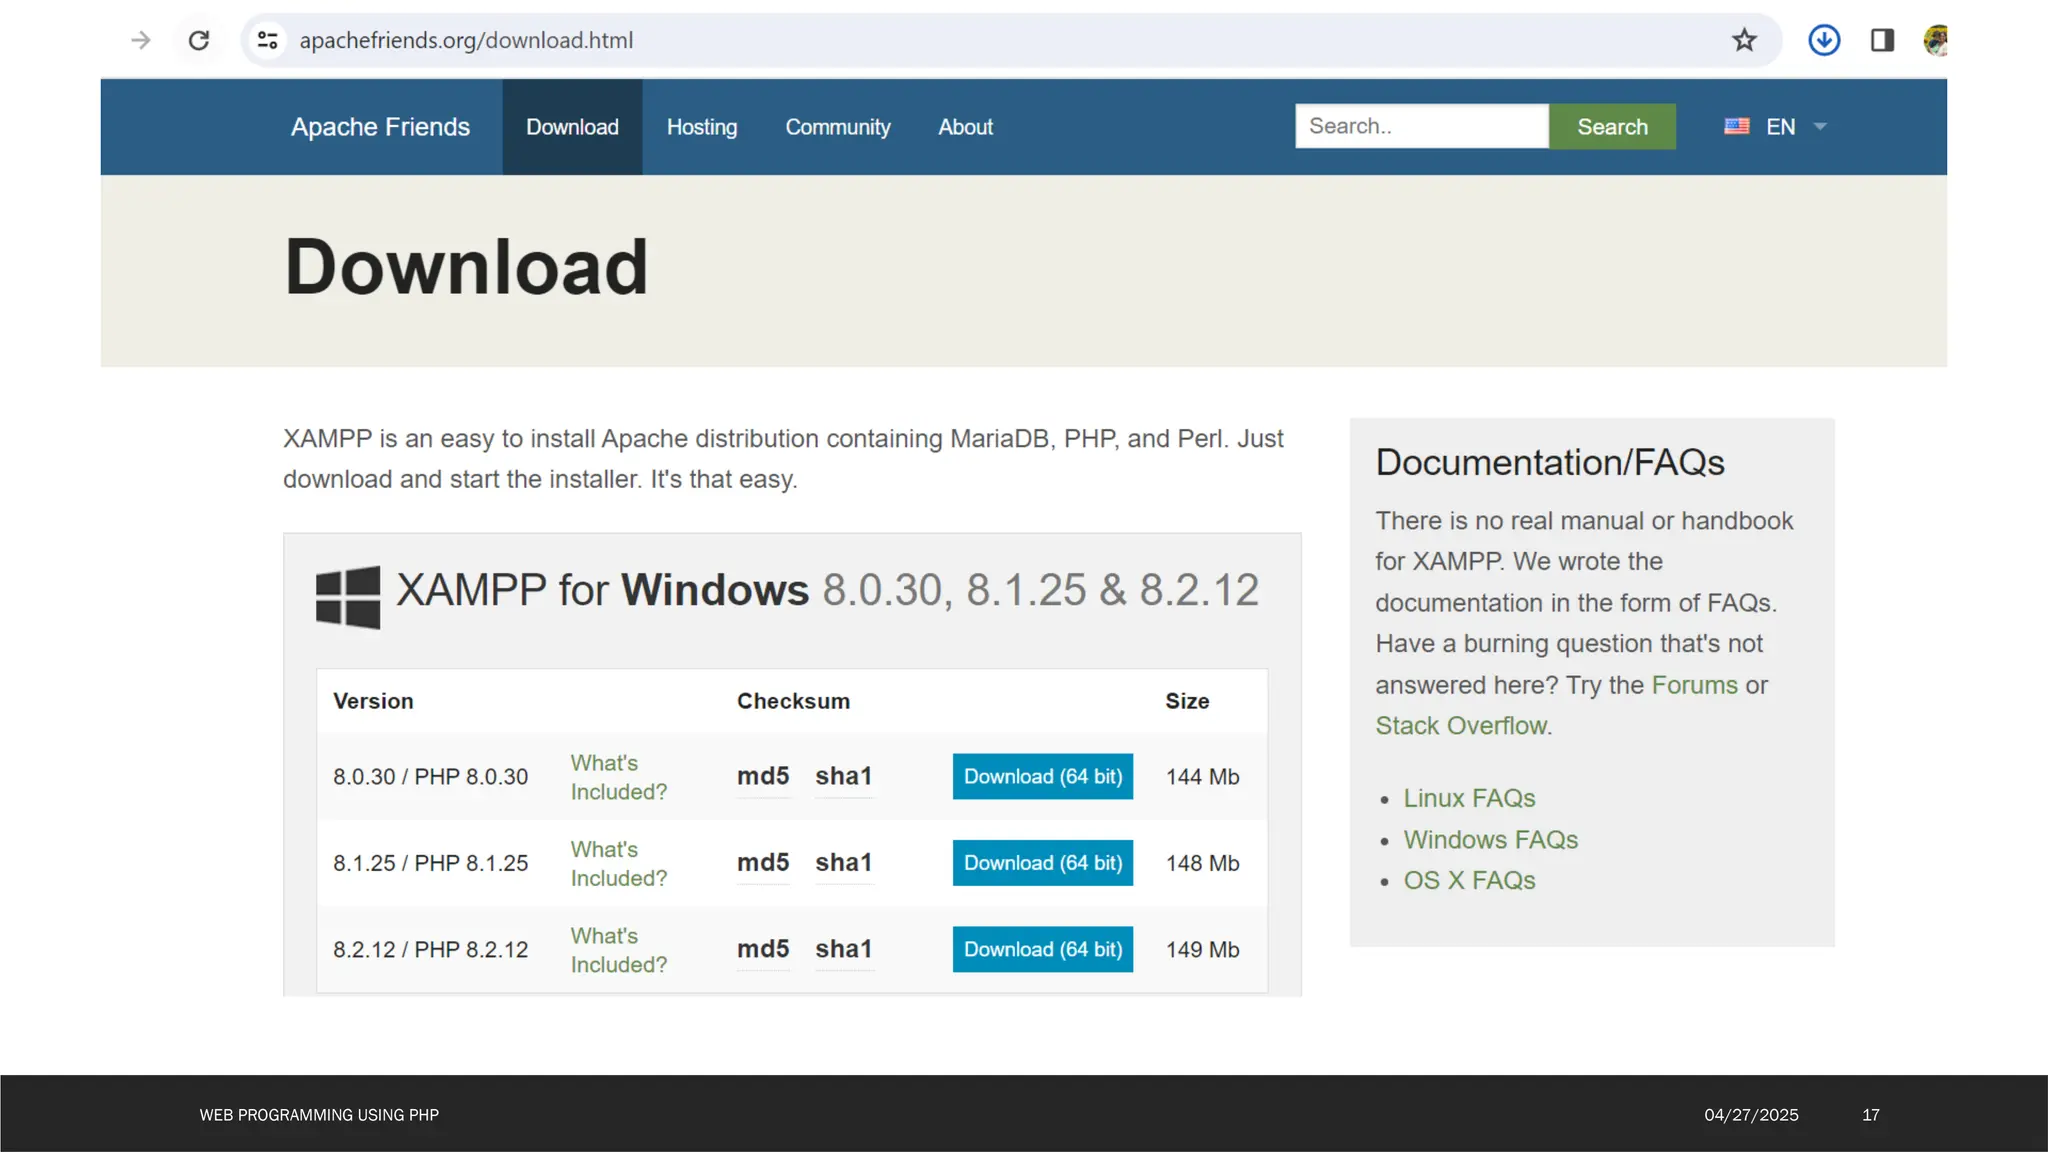Expand the EN language dropdown arrow
This screenshot has height=1152, width=2048.
click(x=1820, y=127)
